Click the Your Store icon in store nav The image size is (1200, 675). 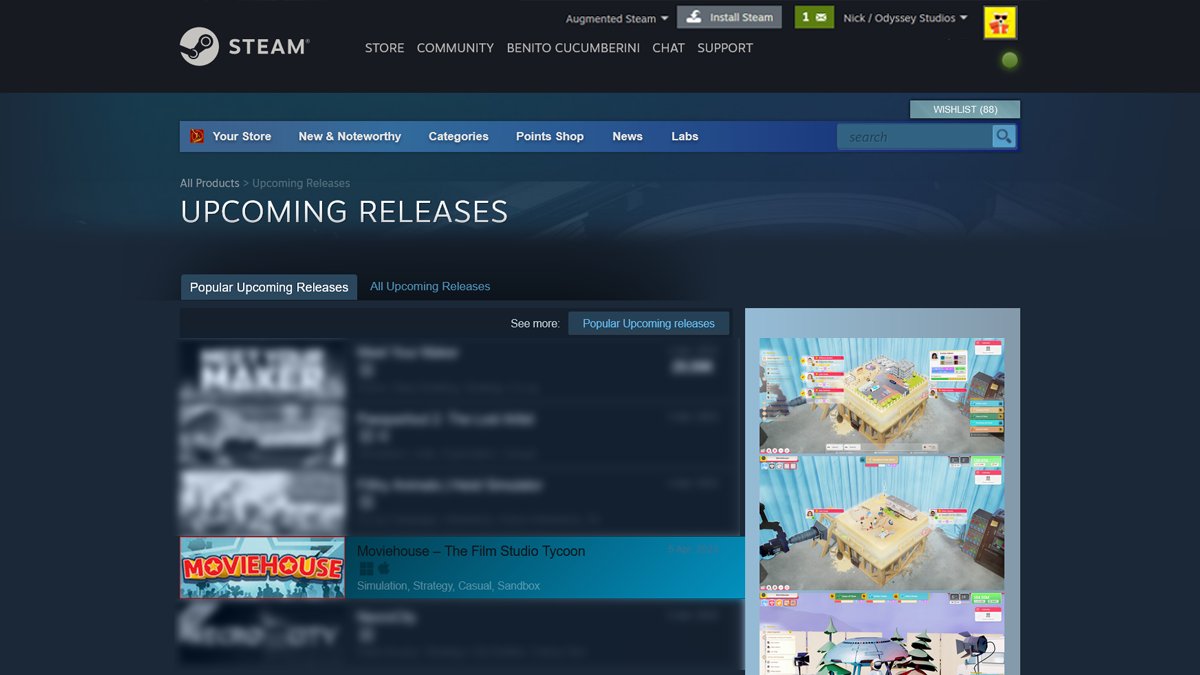[198, 136]
